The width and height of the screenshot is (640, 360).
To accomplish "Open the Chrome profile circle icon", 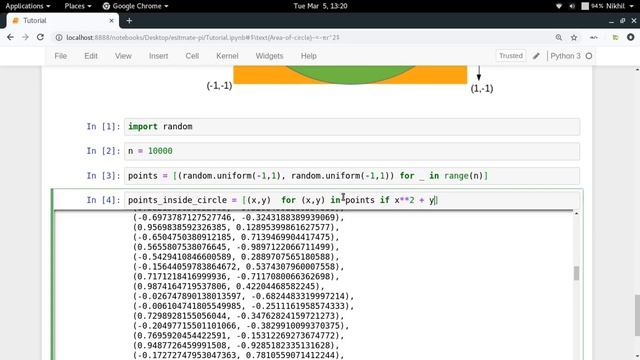I will pos(631,37).
